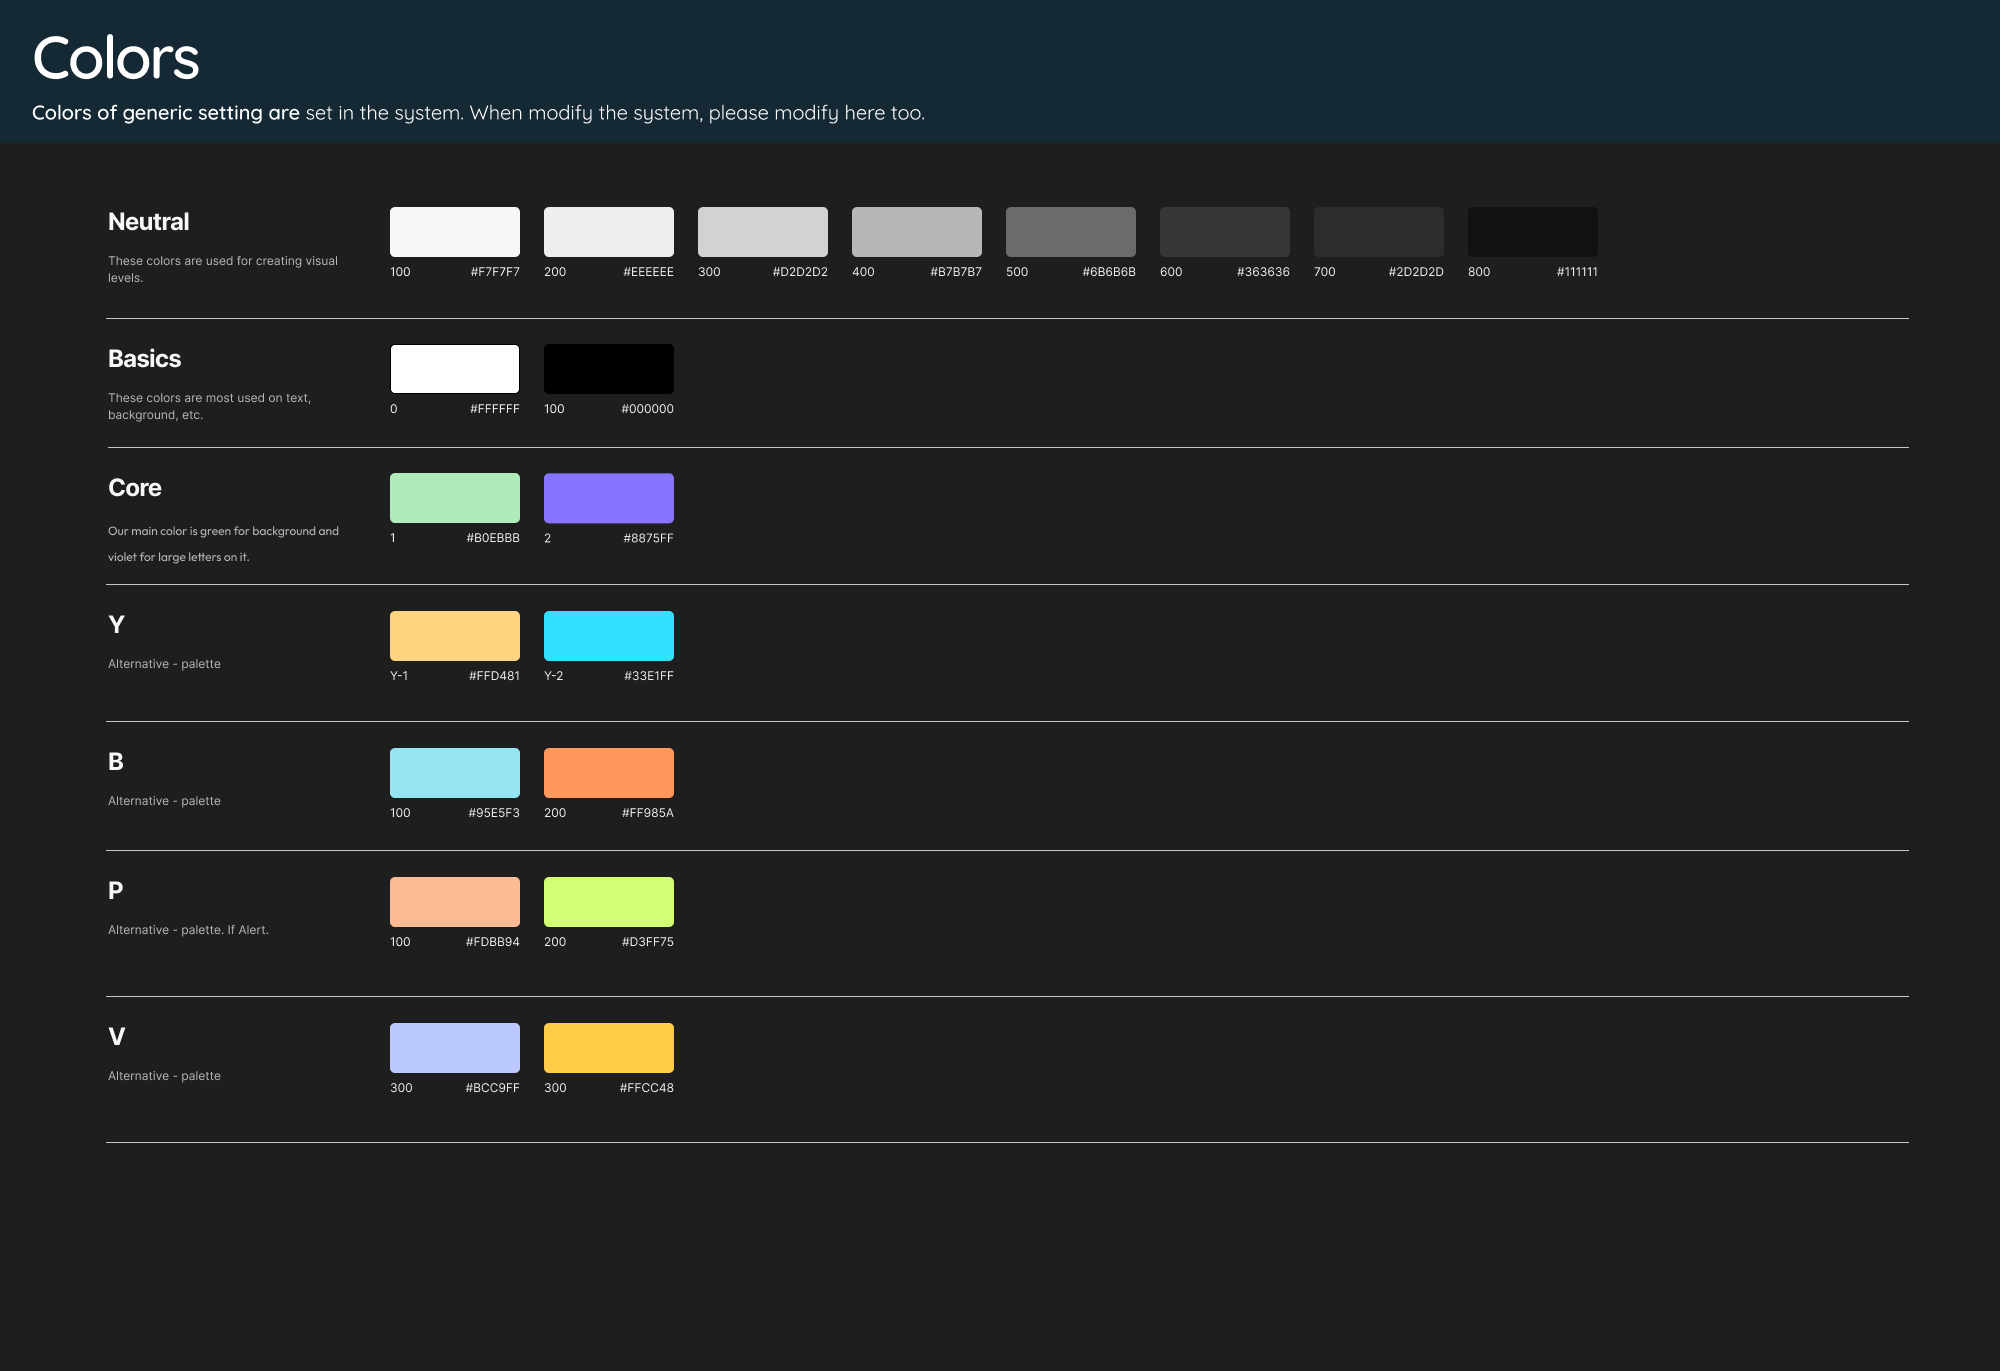Click the 'Colors of generic setting' description line
The image size is (2000, 1371).
(x=478, y=113)
